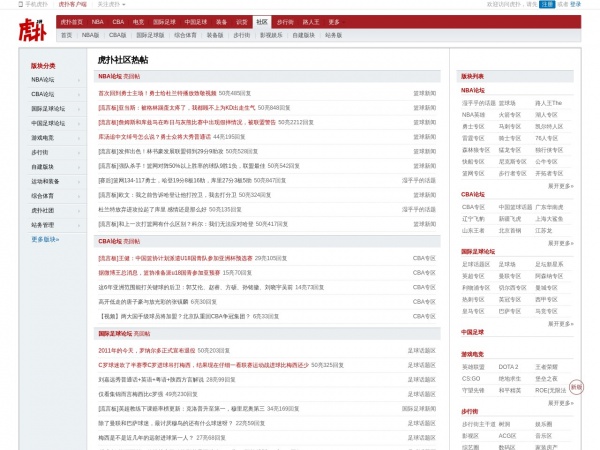Viewport: 600px width, 450px height.
Task: Click 展开更多» under NBA论坛 list
Action: pos(561,186)
